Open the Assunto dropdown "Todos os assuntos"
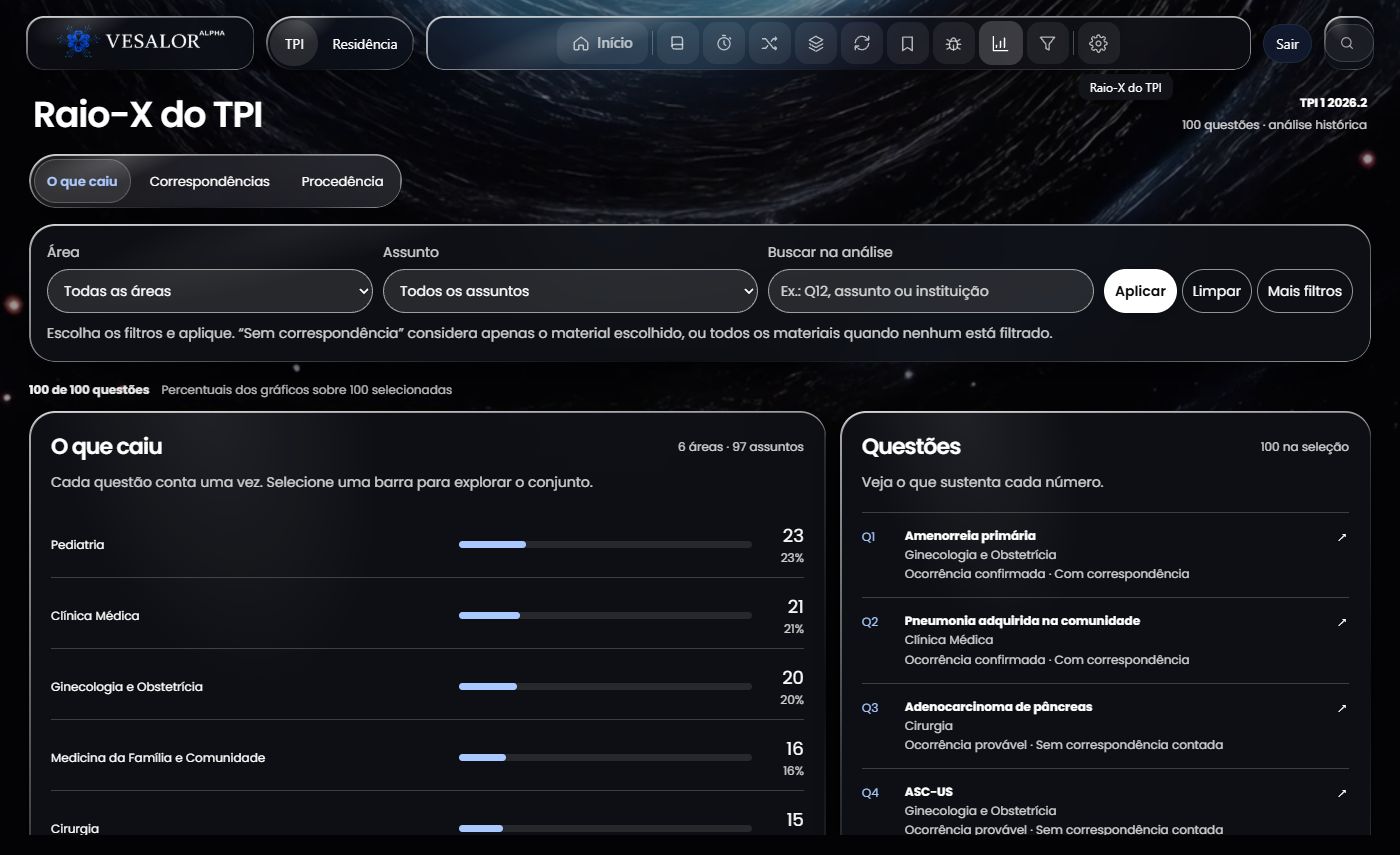Image resolution: width=1400 pixels, height=855 pixels. click(570, 291)
